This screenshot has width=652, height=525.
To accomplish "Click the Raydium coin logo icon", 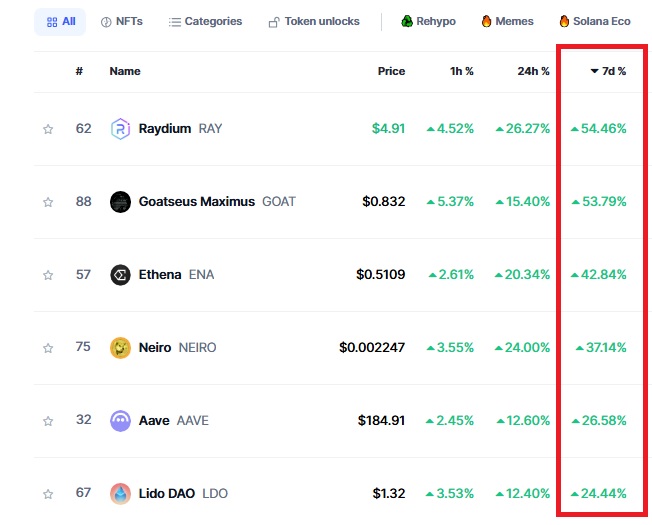I will (120, 128).
